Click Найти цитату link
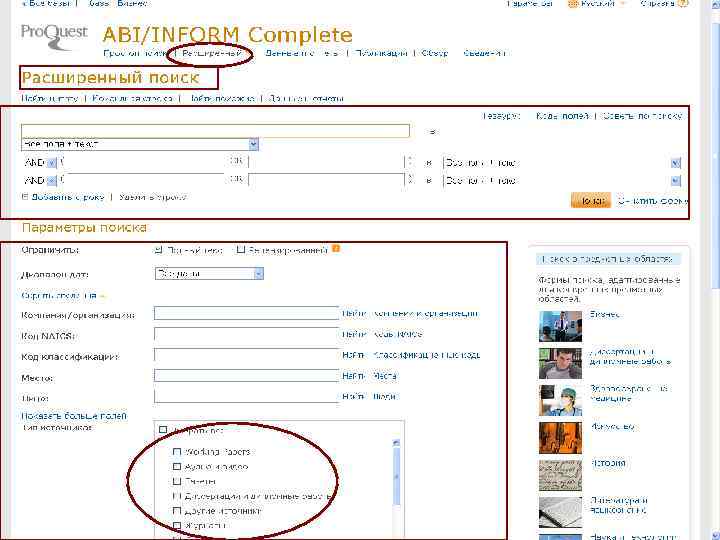Image resolution: width=720 pixels, height=540 pixels. point(50,98)
